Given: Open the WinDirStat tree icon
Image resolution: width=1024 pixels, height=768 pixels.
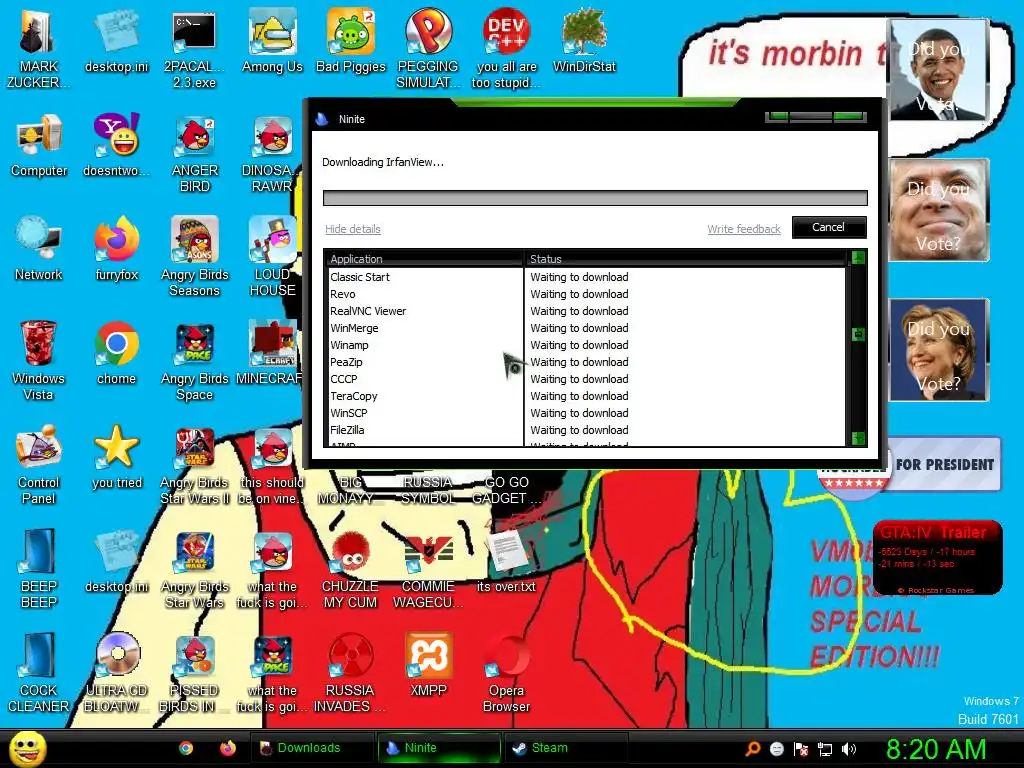Looking at the screenshot, I should tap(584, 40).
